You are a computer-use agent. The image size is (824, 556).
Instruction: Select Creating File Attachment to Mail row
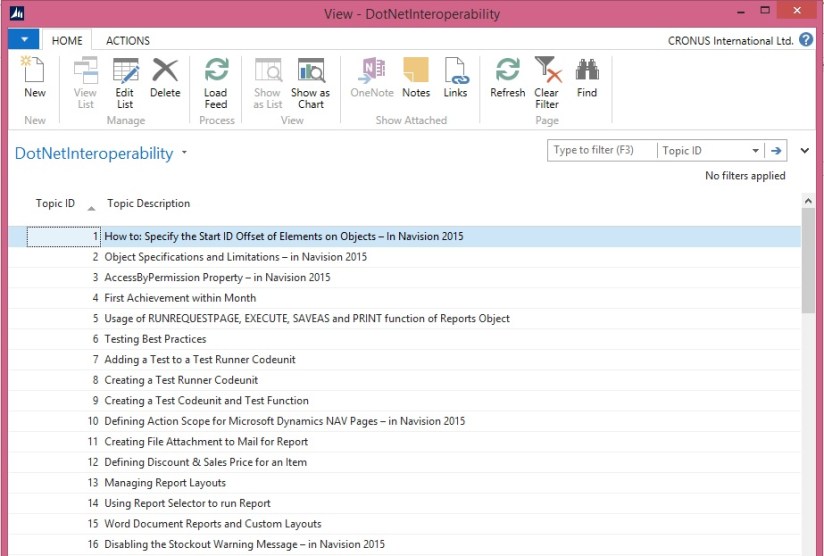(x=405, y=441)
